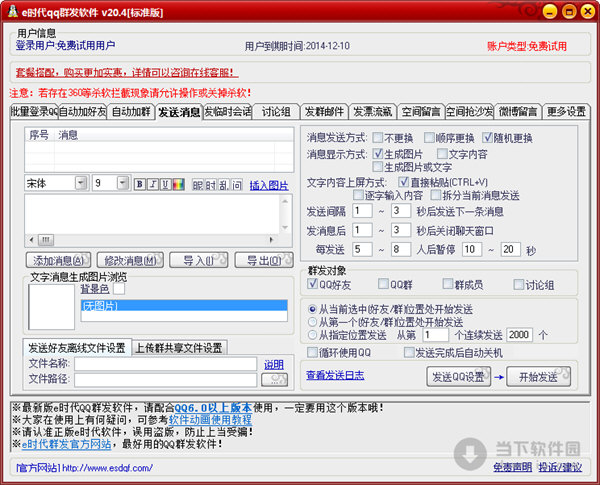Click 修改消息(M) button
The height and width of the screenshot is (485, 600).
130,261
